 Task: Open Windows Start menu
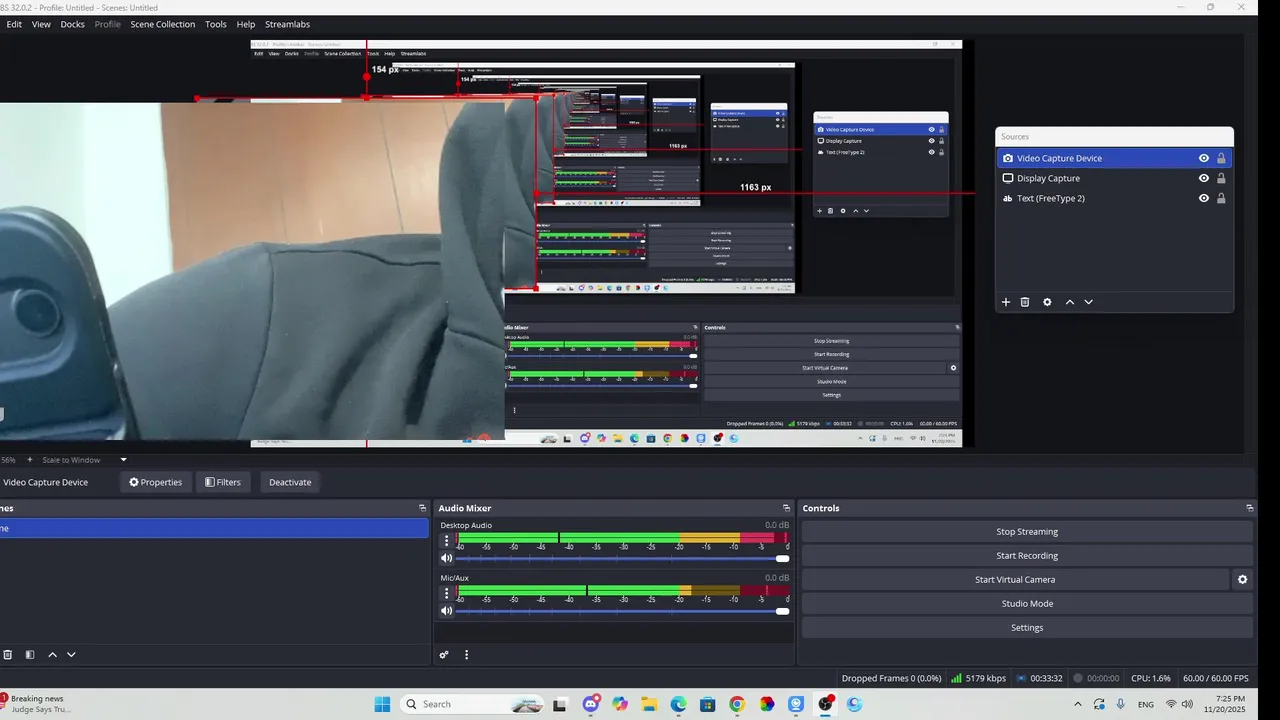click(382, 704)
